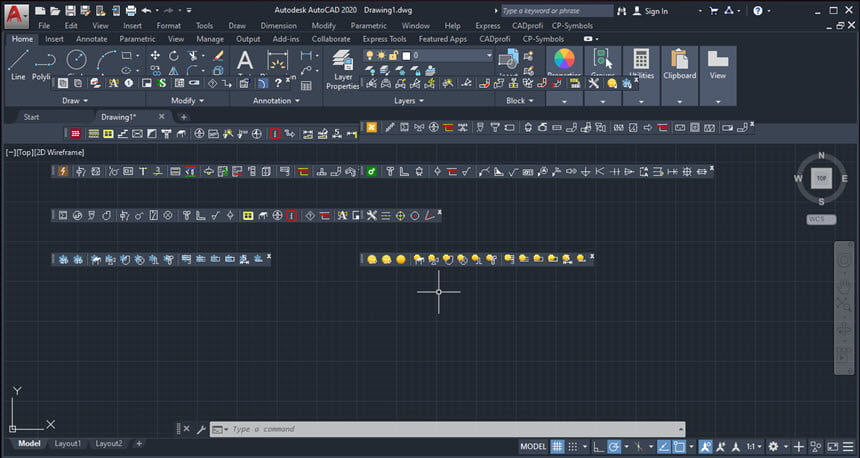Open the Start file tab
Image resolution: width=860 pixels, height=458 pixels.
31,117
